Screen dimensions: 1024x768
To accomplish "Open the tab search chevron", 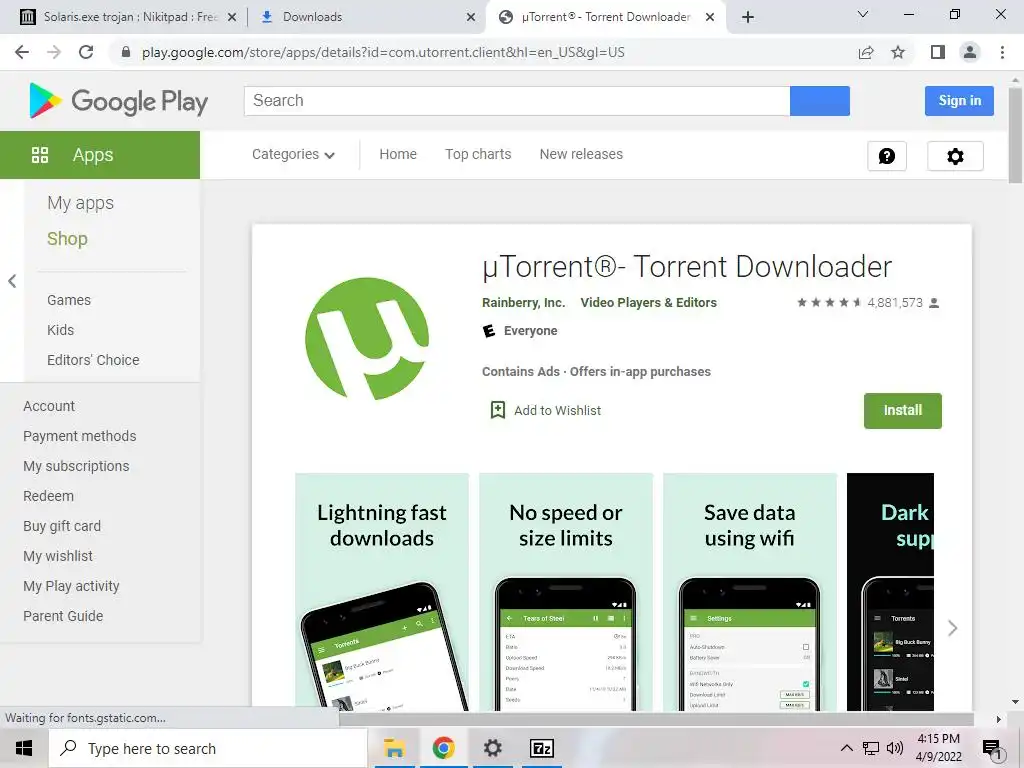I will [863, 14].
